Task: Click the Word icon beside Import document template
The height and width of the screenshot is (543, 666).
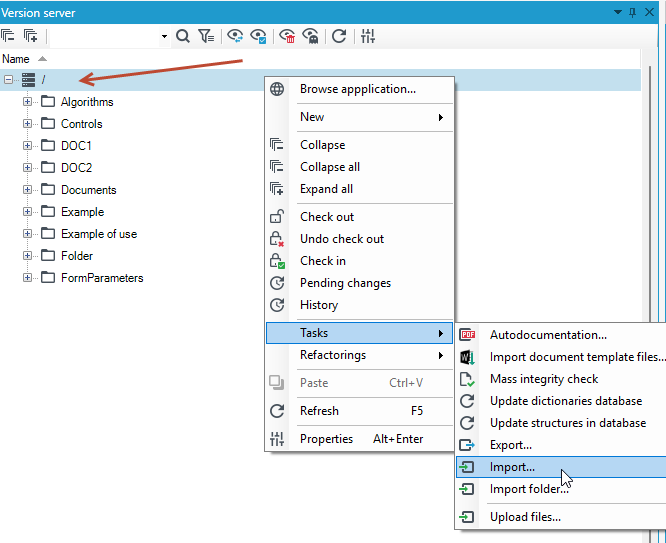Action: [467, 357]
